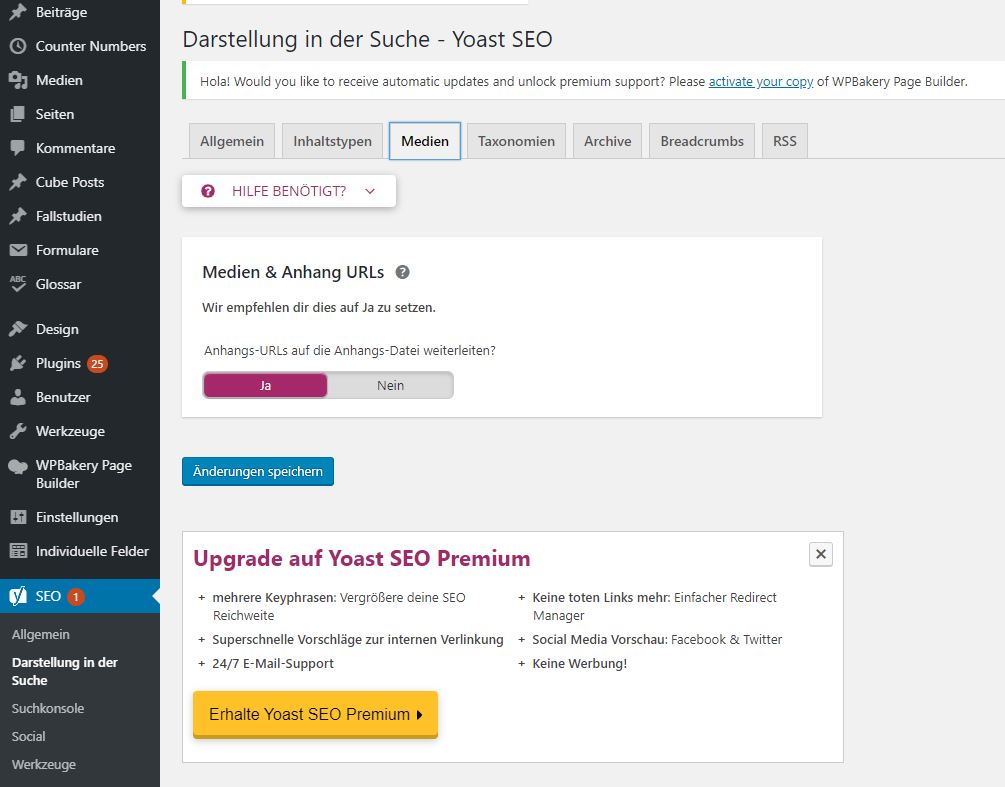The width and height of the screenshot is (1005, 787).
Task: Expand the Hilfe benötigt? panel
Action: [x=289, y=191]
